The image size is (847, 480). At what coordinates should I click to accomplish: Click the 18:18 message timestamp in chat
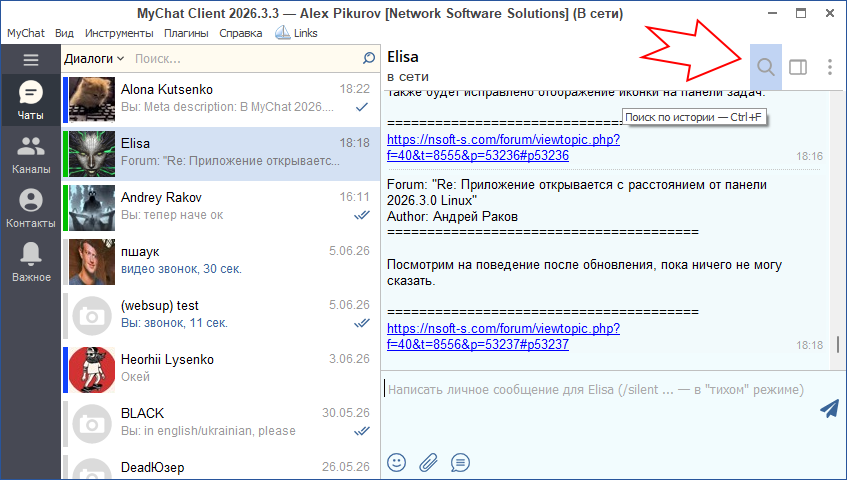click(809, 345)
